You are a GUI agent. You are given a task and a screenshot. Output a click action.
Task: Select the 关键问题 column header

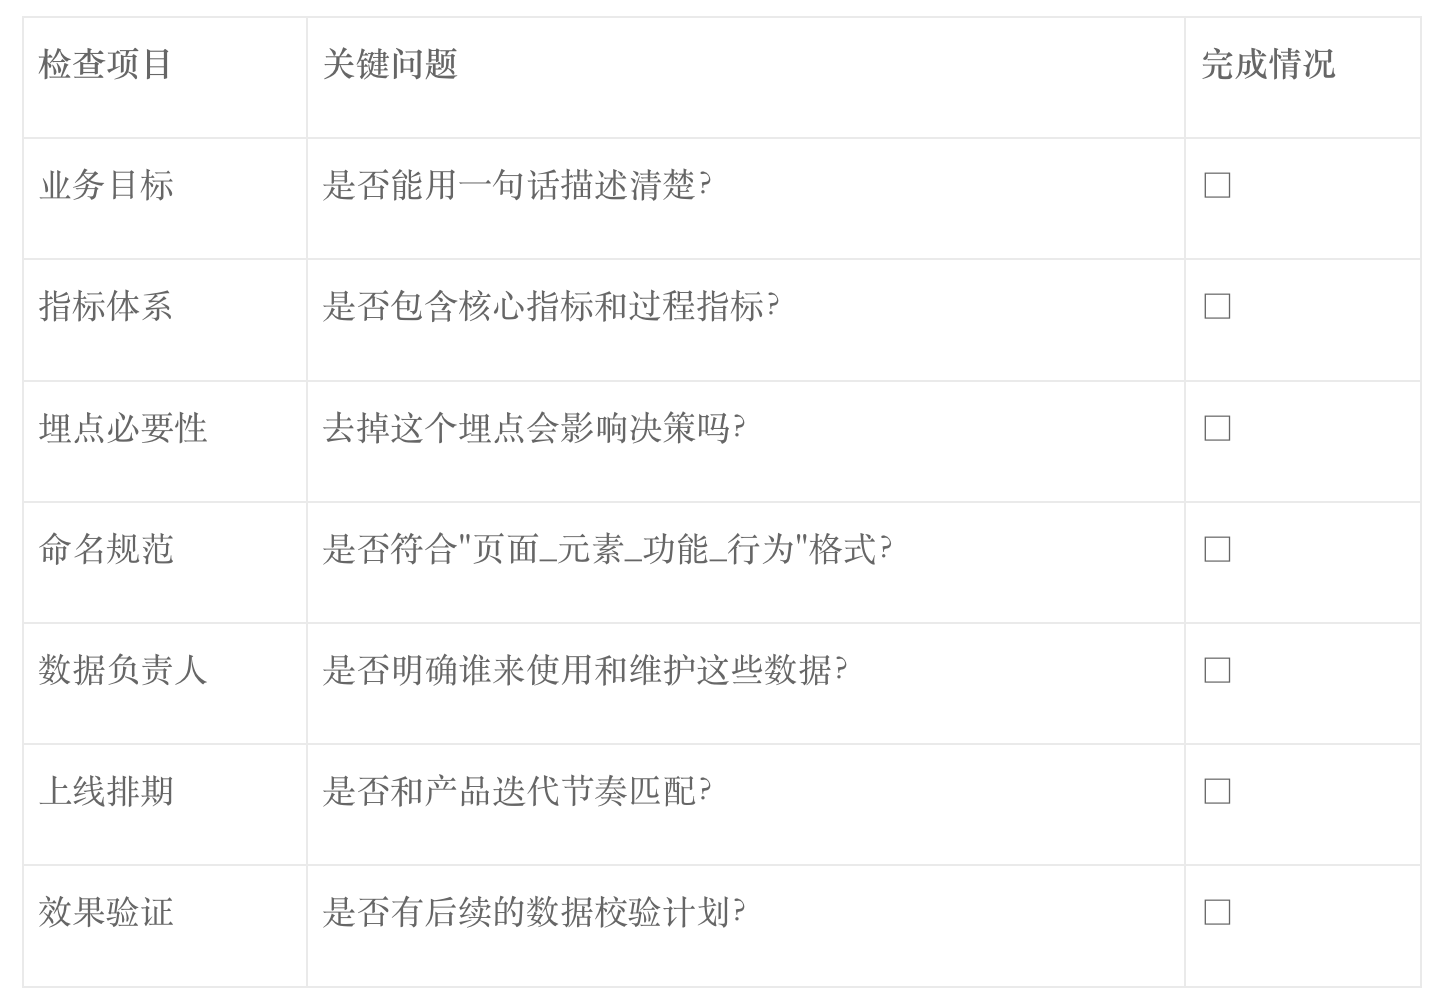[x=390, y=65]
